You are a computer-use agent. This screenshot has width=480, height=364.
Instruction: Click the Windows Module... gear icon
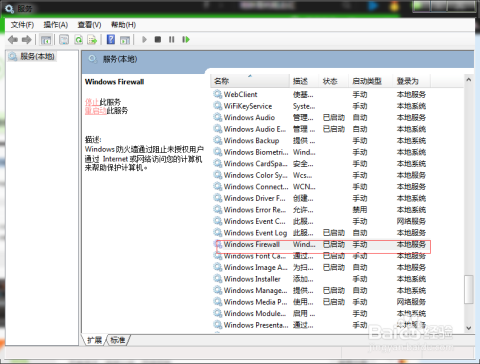click(218, 313)
